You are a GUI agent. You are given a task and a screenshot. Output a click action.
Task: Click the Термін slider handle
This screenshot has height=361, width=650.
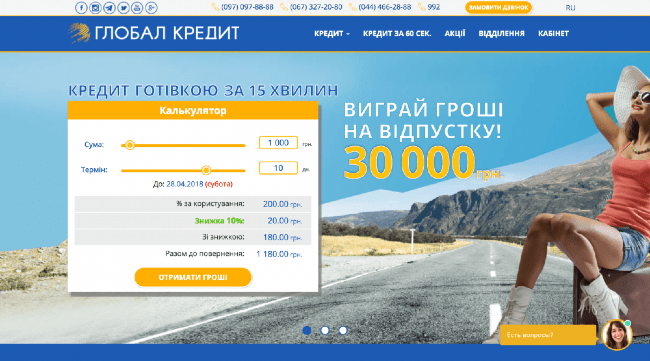(206, 170)
